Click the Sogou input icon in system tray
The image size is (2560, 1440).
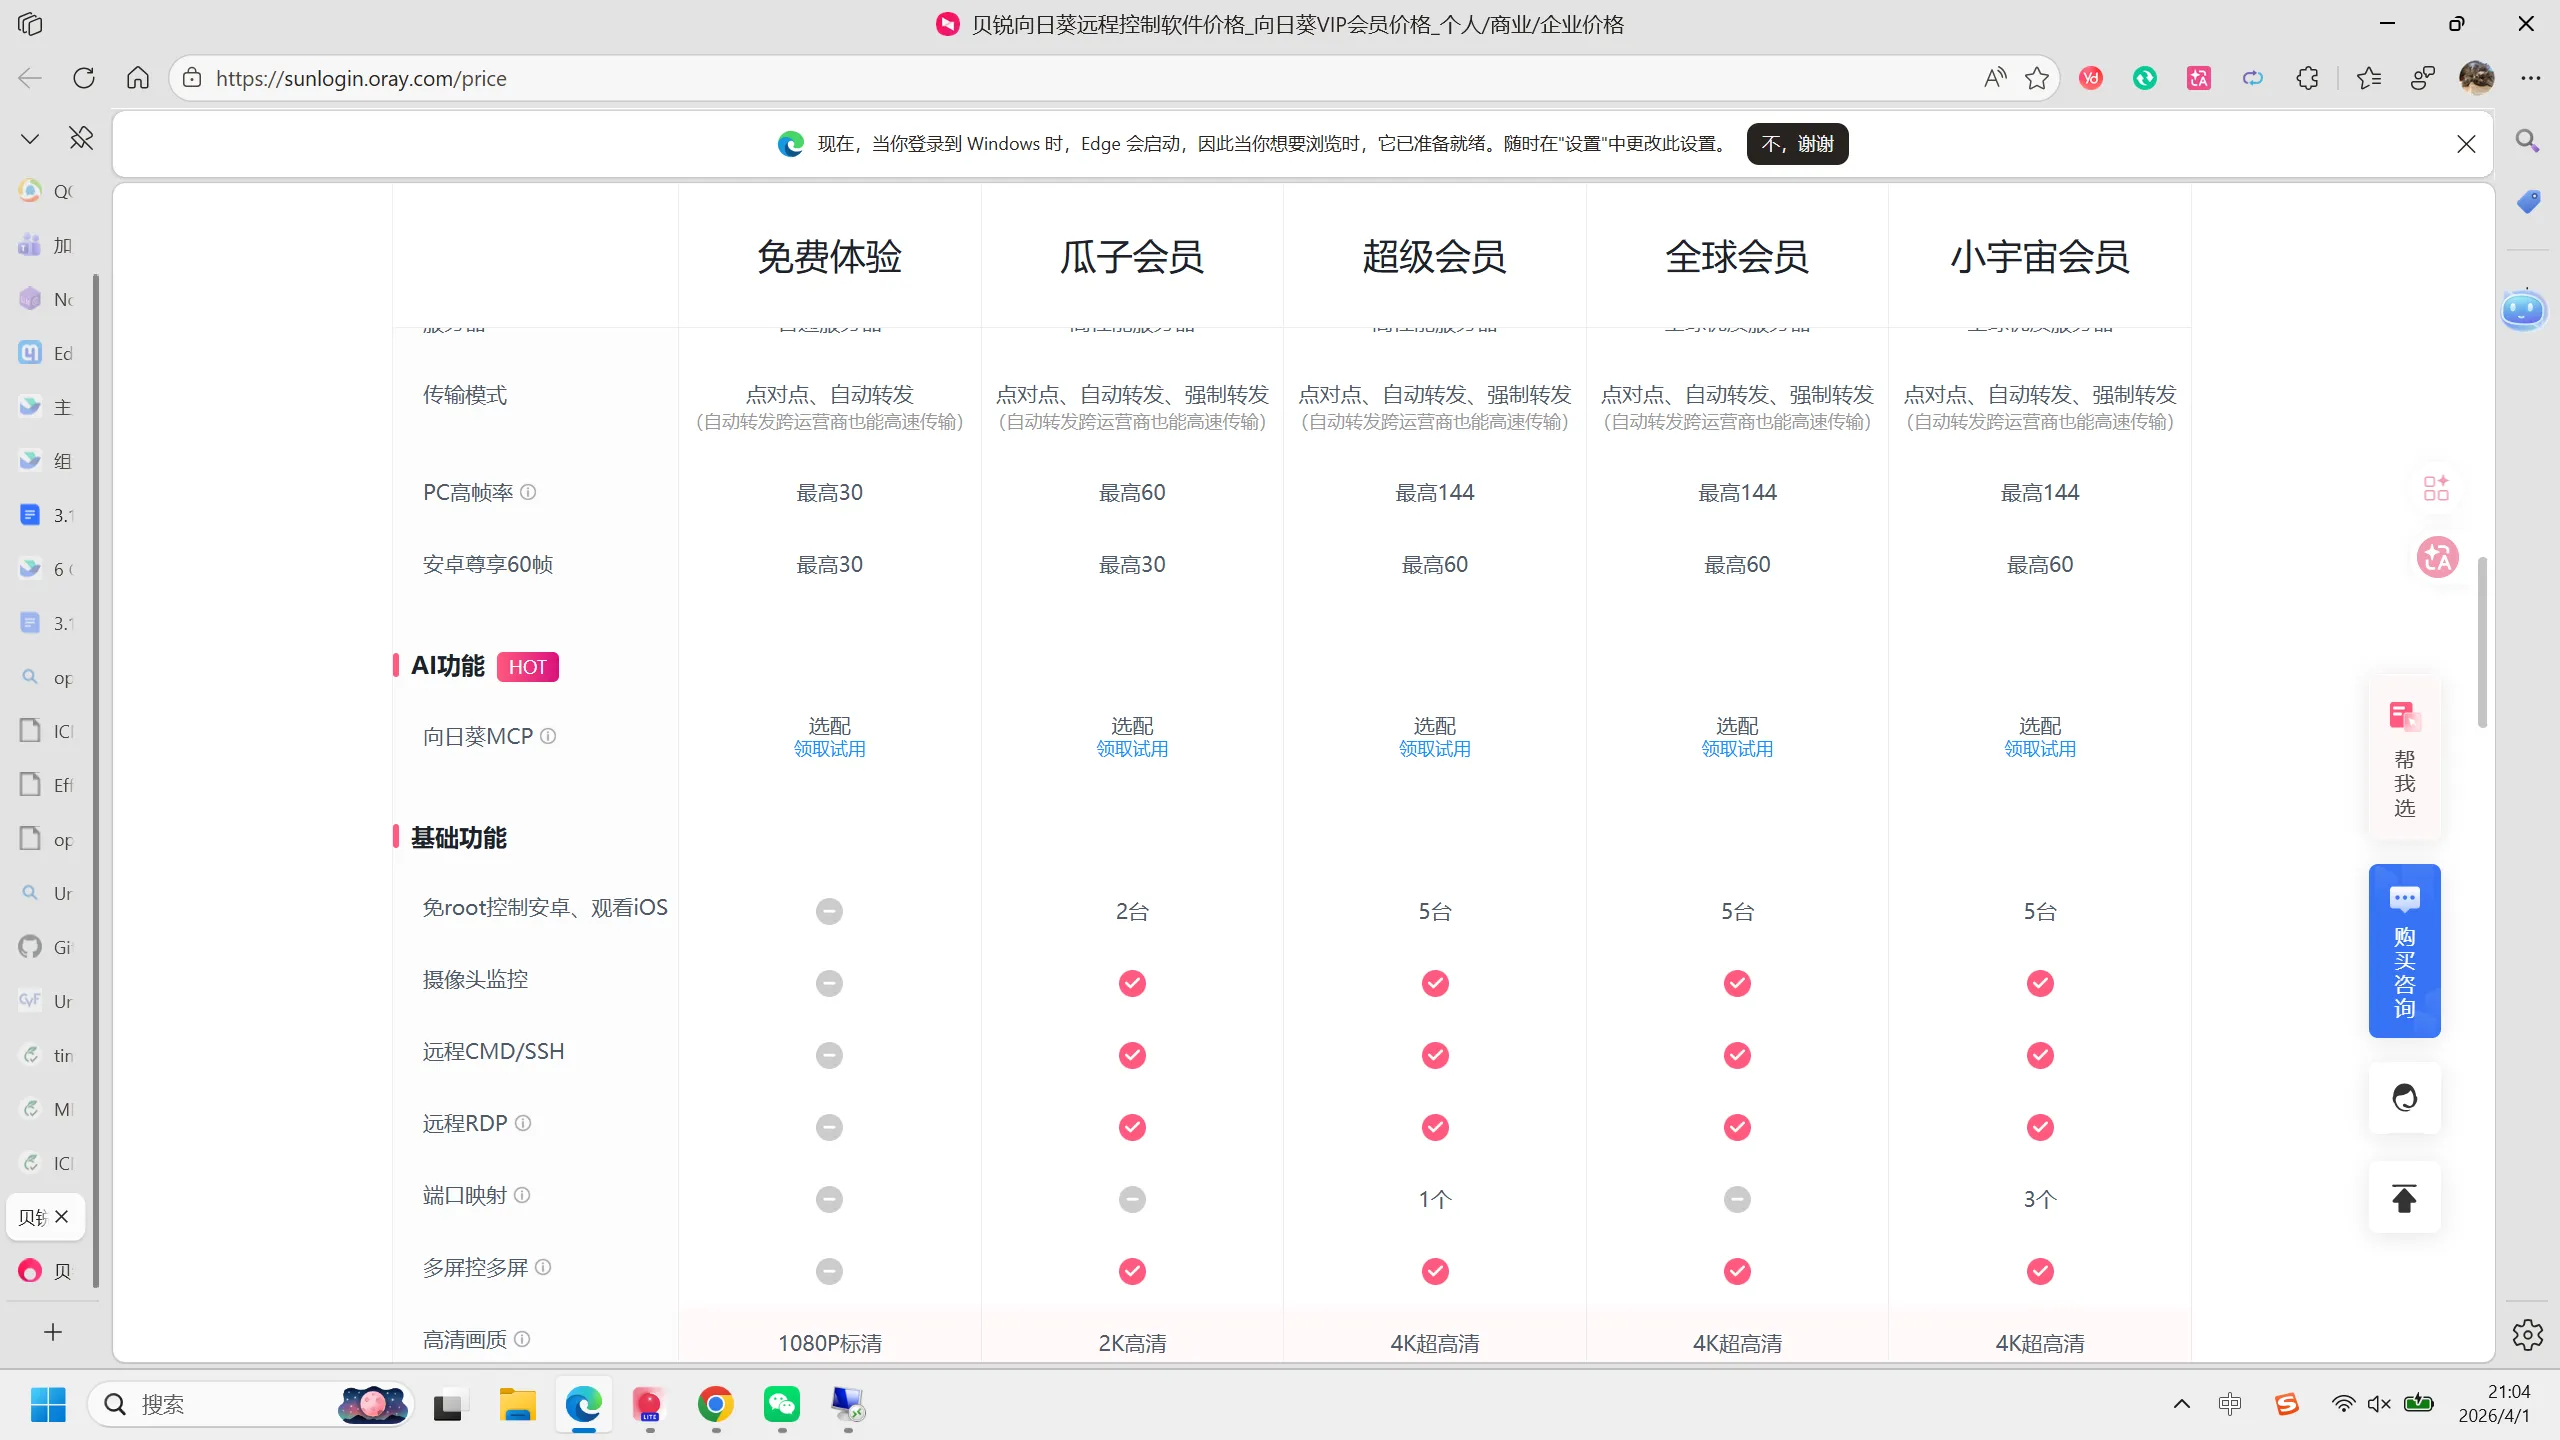(2287, 1404)
